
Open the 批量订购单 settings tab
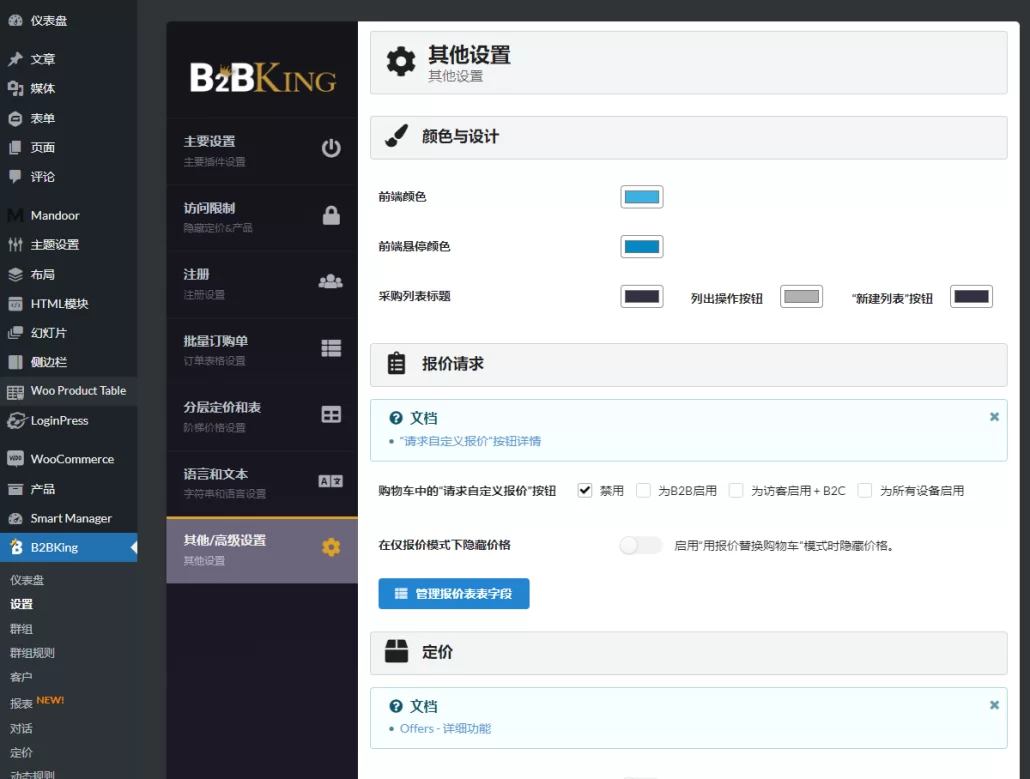coord(262,351)
